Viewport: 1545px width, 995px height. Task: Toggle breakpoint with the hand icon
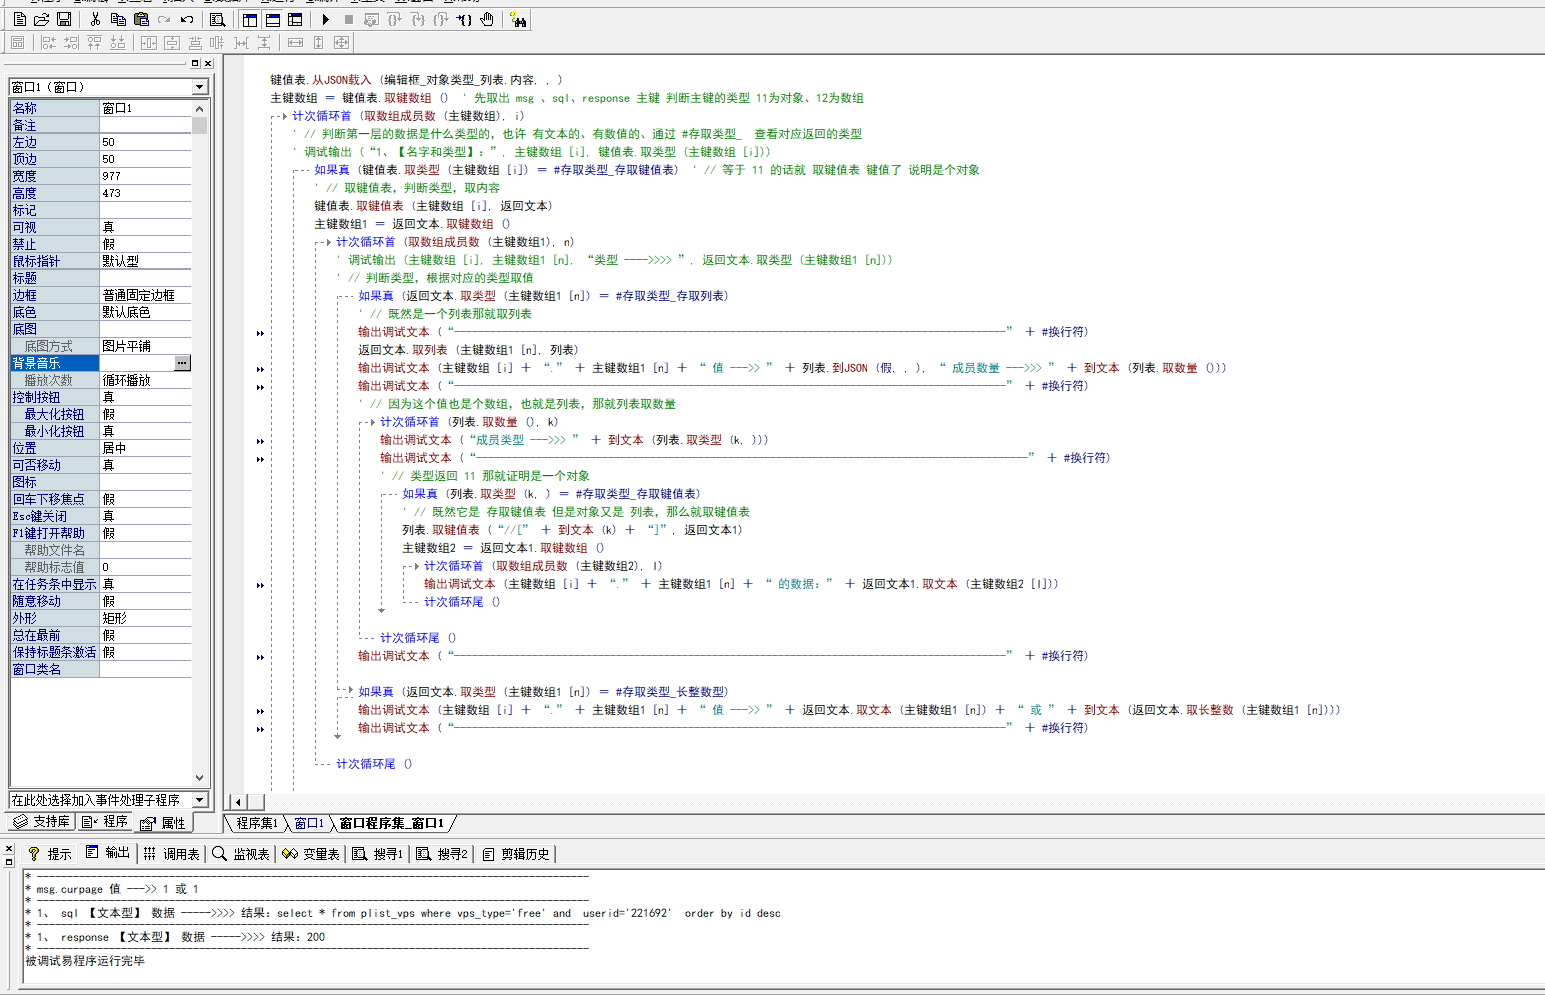[x=487, y=19]
